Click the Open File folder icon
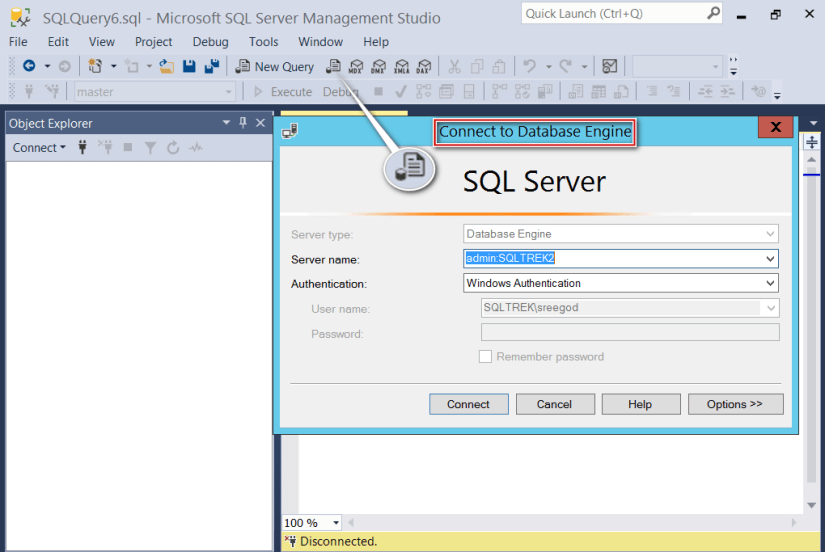The height and width of the screenshot is (552, 825). click(167, 67)
